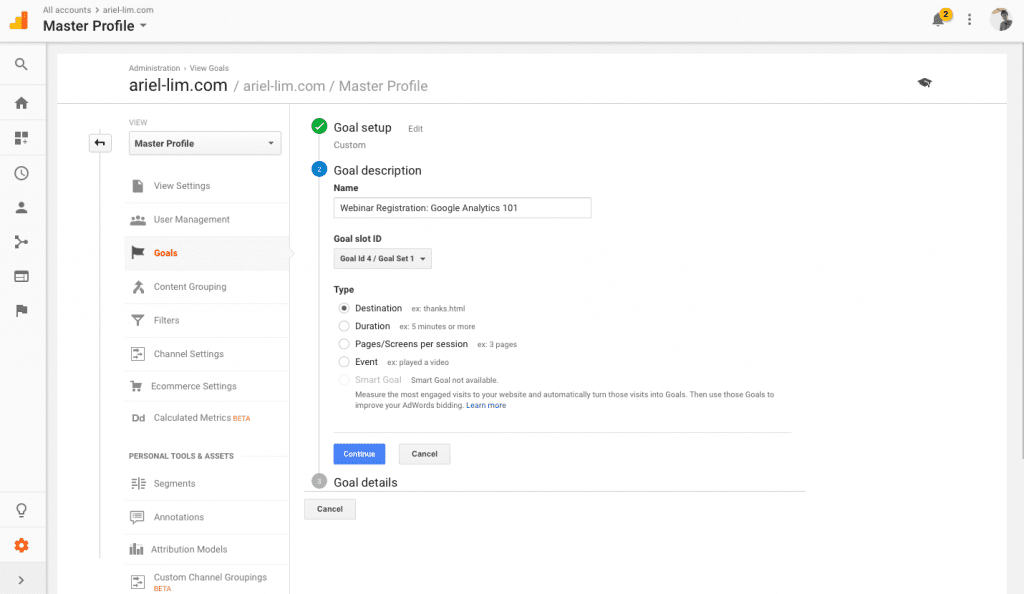Open the user account avatar
This screenshot has width=1024, height=594.
tap(1000, 20)
